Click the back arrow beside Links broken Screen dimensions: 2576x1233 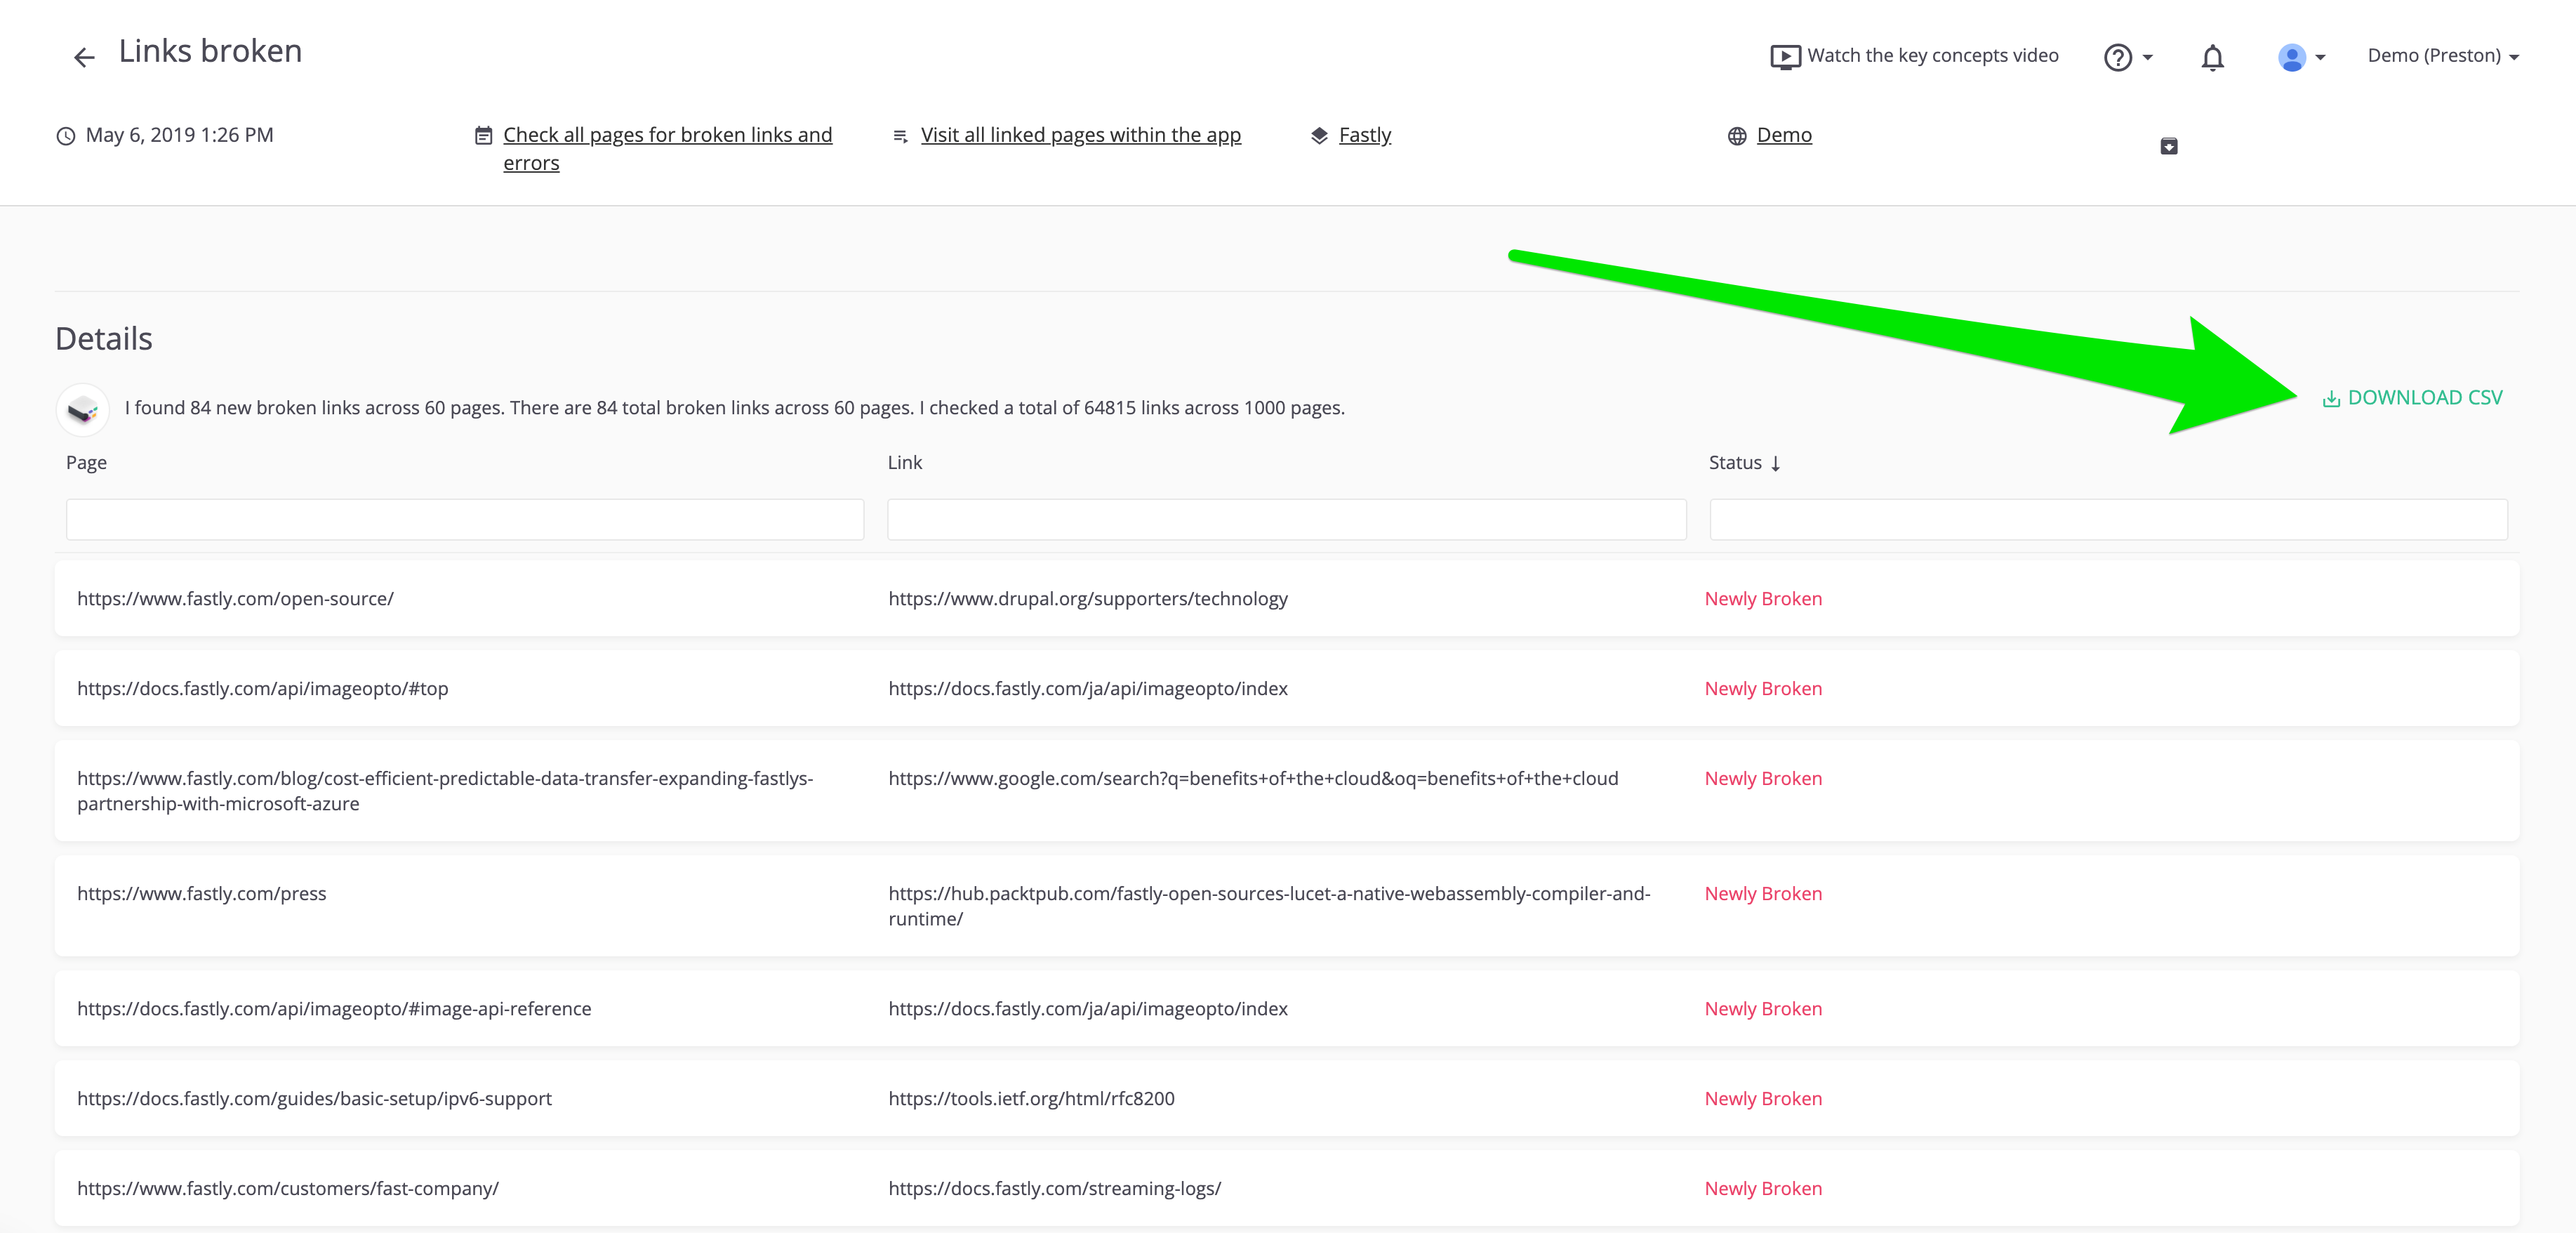click(84, 57)
